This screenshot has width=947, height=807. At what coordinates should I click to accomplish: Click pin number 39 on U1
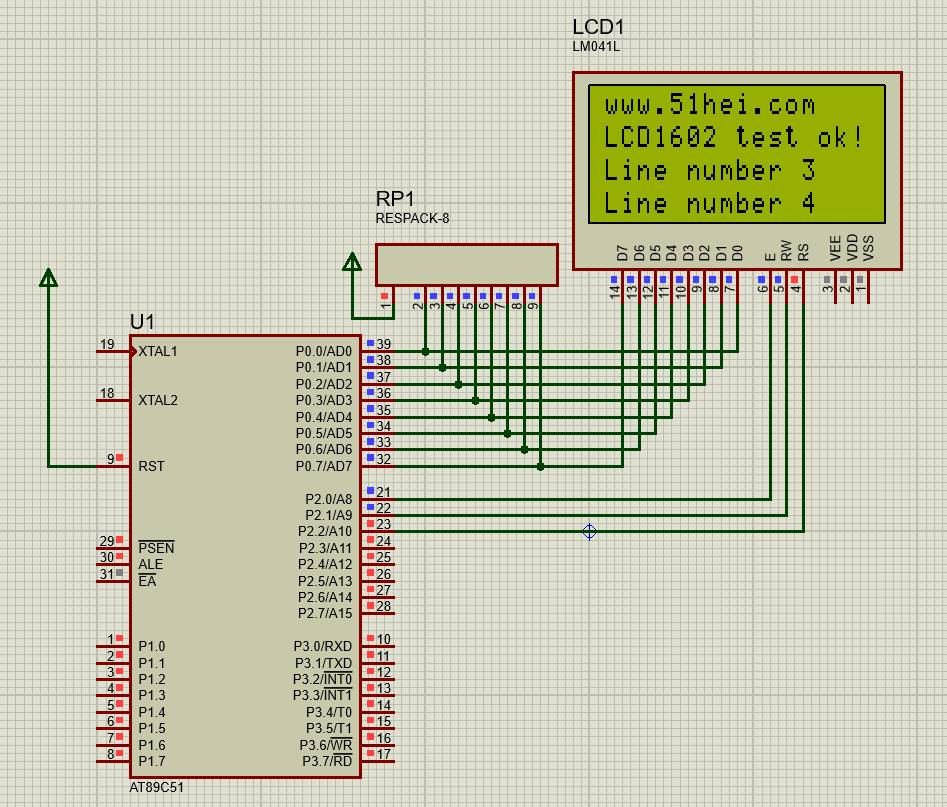coord(384,344)
